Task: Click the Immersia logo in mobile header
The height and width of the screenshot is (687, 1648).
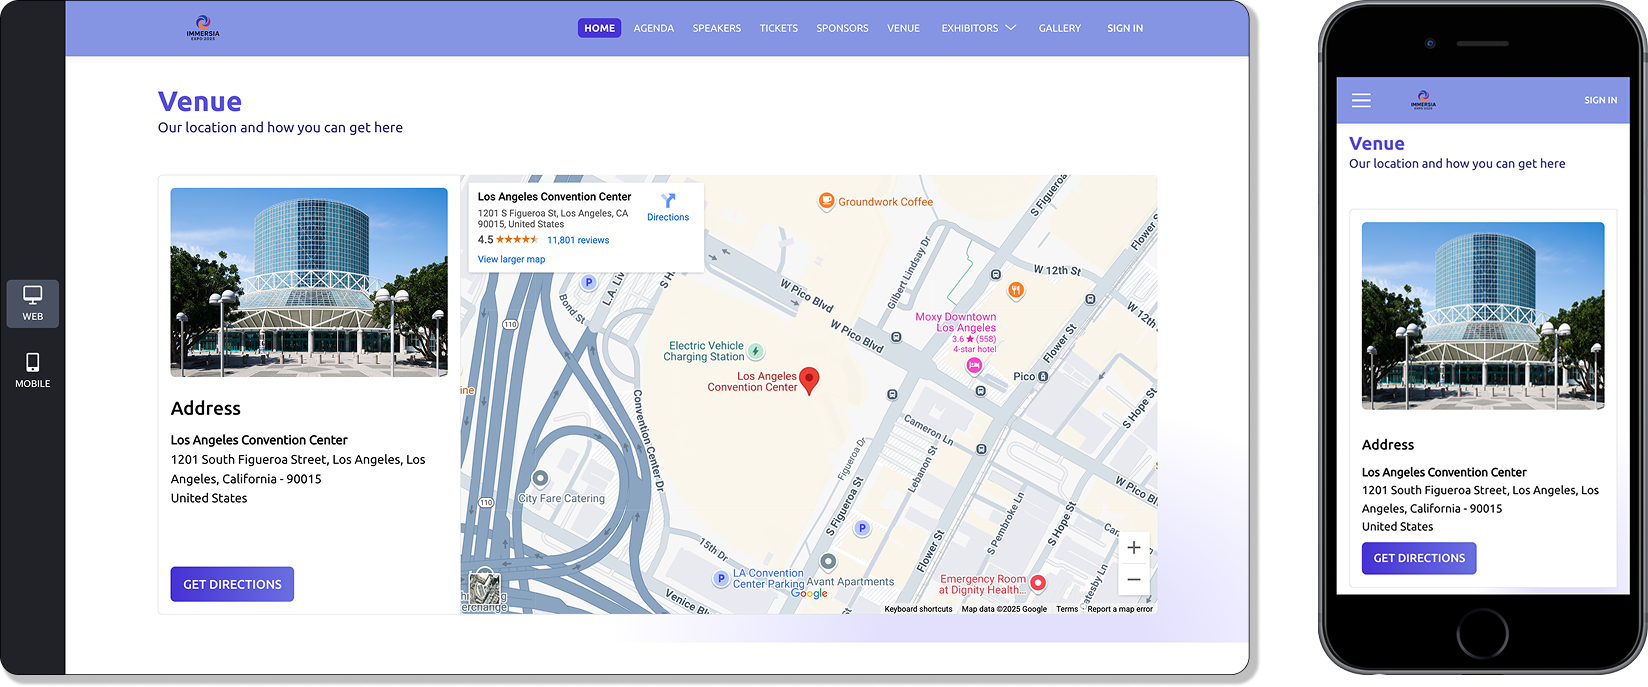Action: 1423,100
